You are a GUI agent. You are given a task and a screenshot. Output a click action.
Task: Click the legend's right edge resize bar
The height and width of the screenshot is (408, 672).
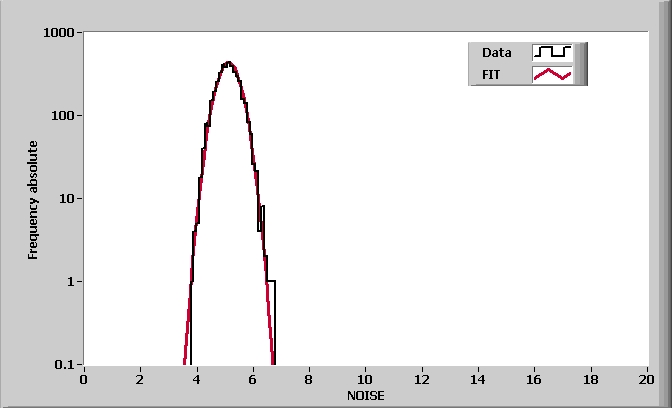pos(581,63)
